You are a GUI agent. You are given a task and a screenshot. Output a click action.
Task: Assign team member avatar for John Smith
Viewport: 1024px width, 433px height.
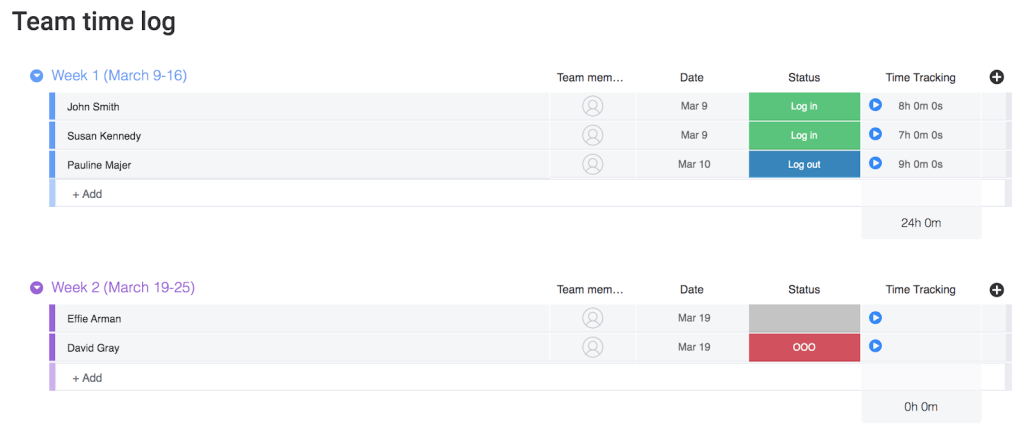pos(592,106)
